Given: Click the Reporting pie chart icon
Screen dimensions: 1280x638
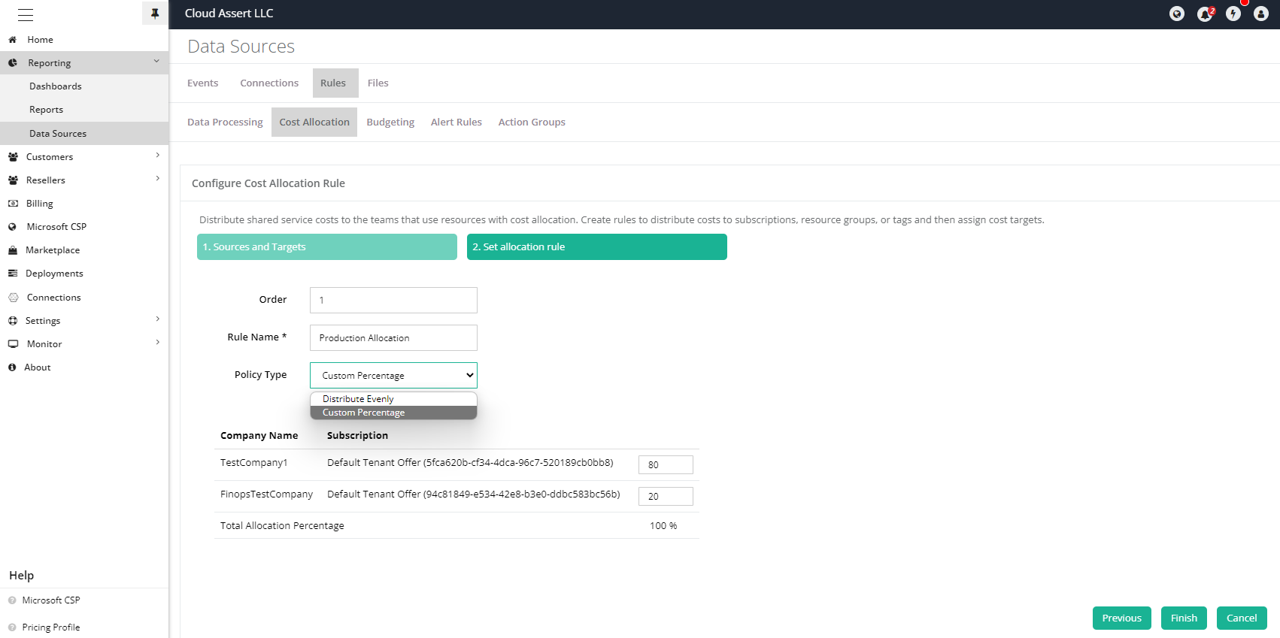Looking at the screenshot, I should click(x=13, y=63).
